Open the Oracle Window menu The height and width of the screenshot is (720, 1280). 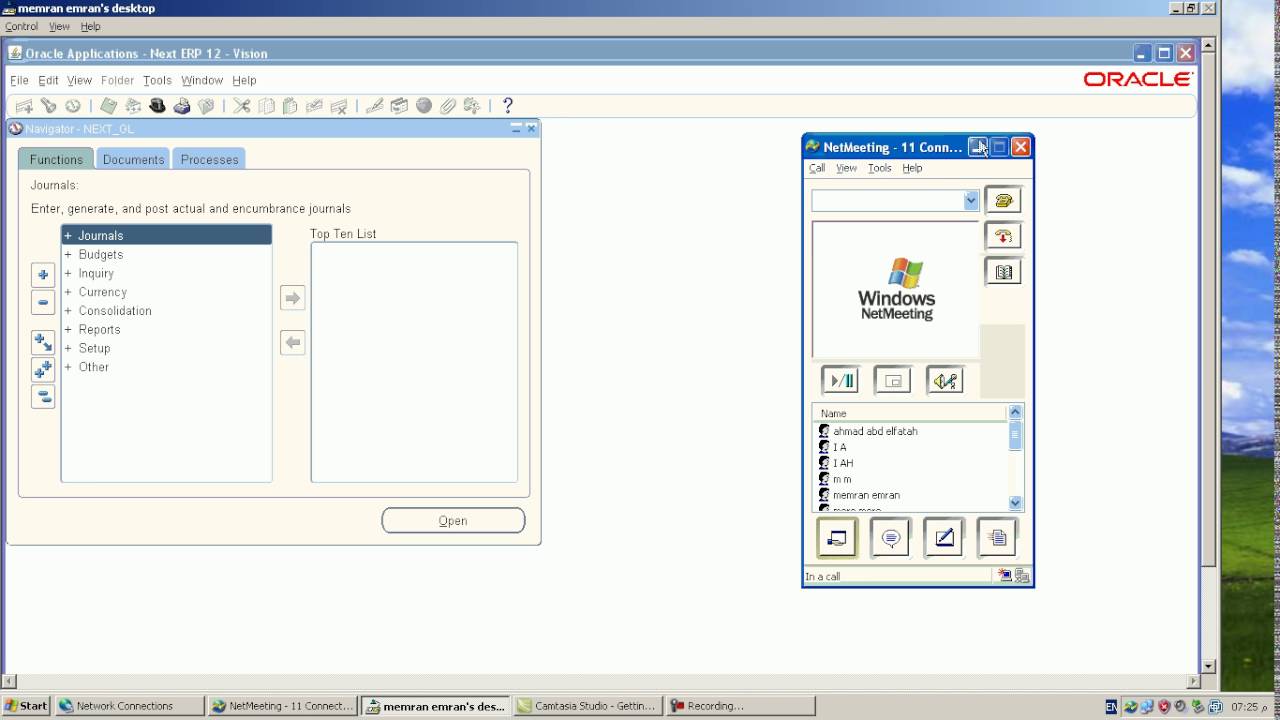tap(202, 80)
